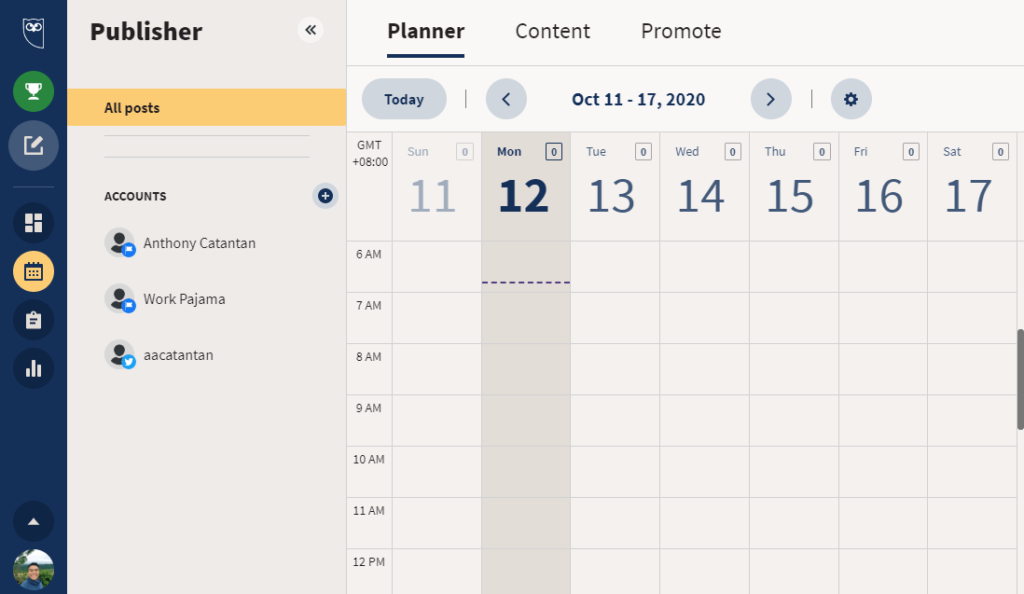Switch to the Promote tab
This screenshot has height=594, width=1024.
coord(681,31)
